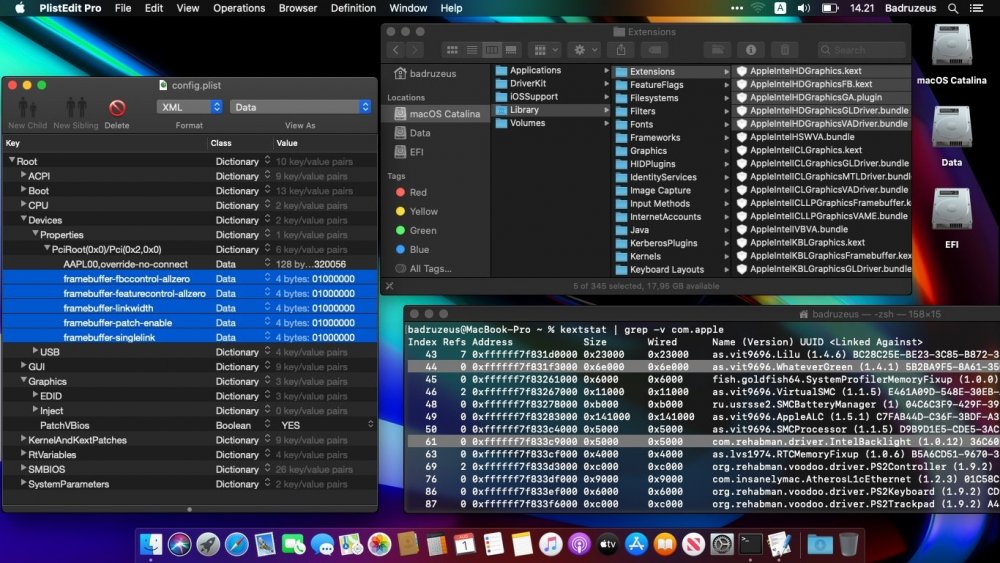1000x563 pixels.
Task: Switch Finder to column view
Action: pos(492,50)
